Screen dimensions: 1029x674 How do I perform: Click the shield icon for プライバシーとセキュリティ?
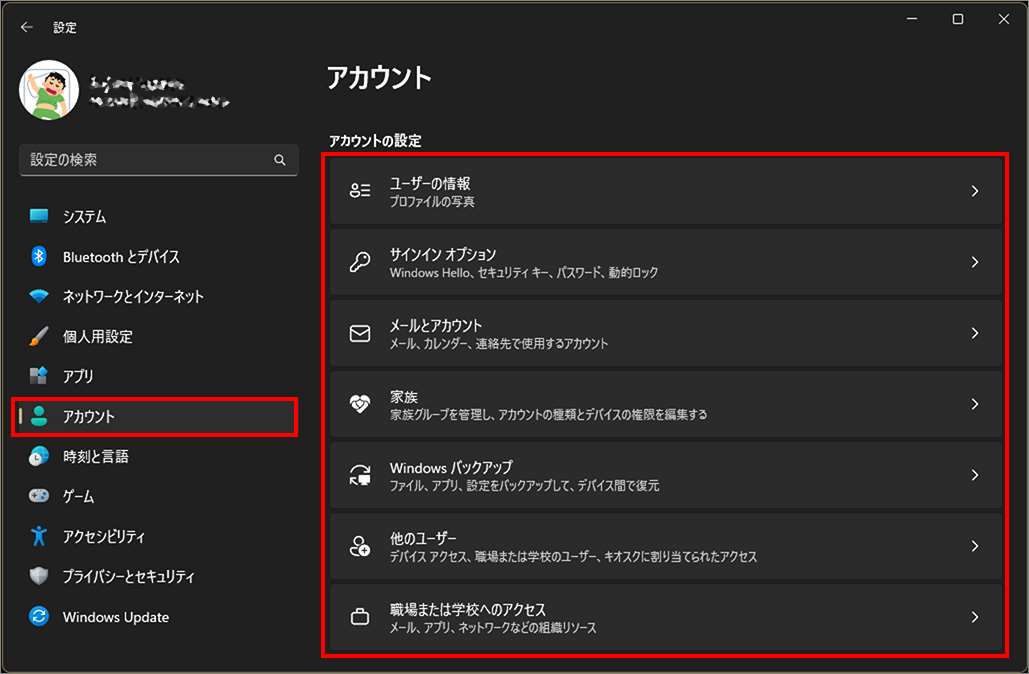pos(39,576)
